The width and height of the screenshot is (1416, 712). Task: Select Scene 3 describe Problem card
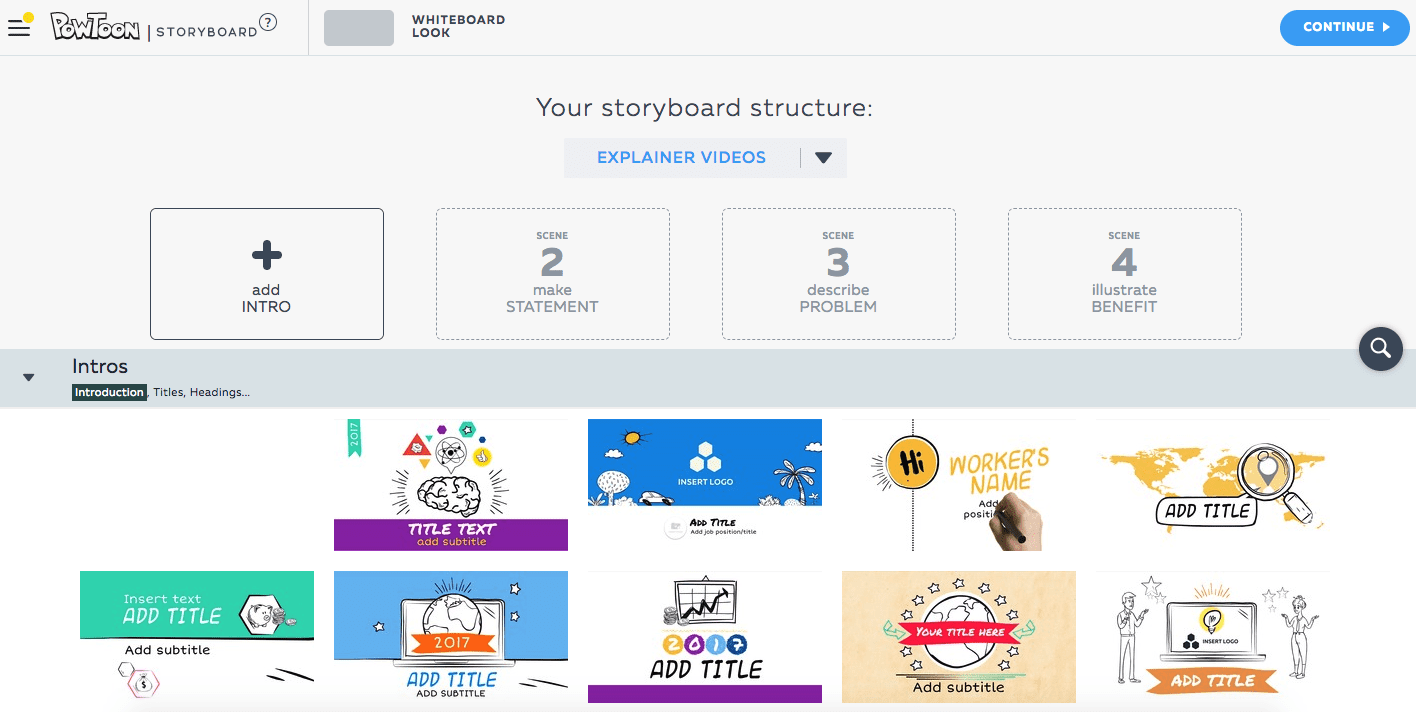click(838, 274)
